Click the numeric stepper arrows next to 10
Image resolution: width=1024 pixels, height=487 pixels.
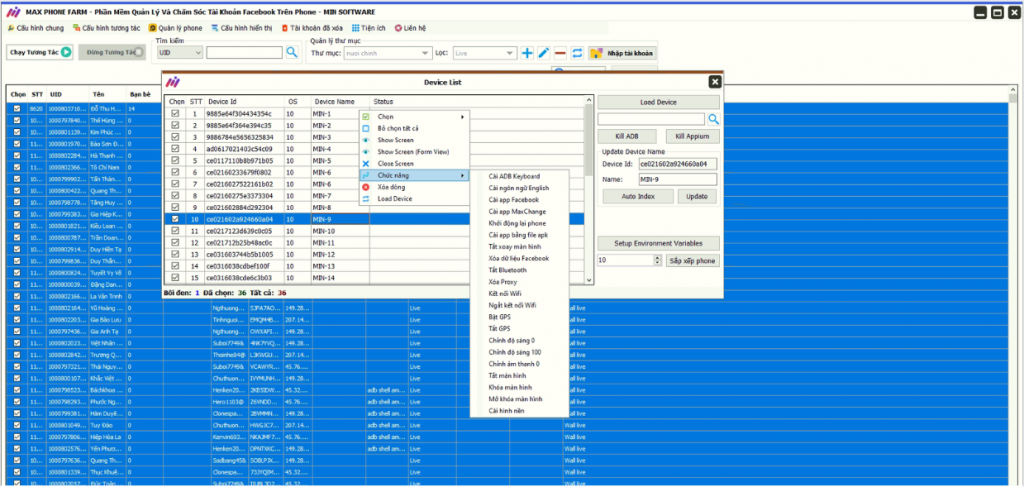point(657,260)
